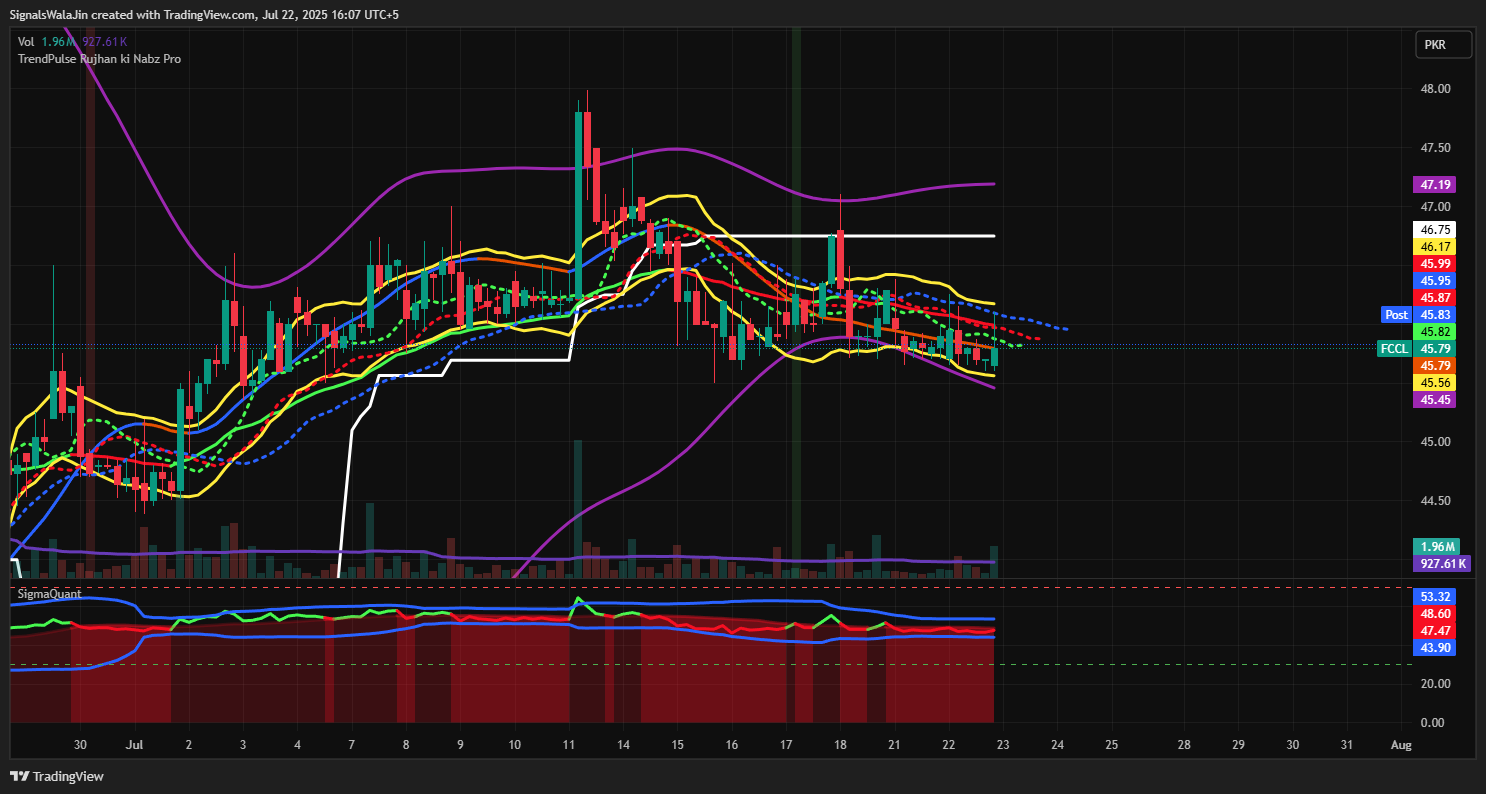Click the yellow 45.56 price label
The height and width of the screenshot is (794, 1486).
pyautogui.click(x=1435, y=383)
